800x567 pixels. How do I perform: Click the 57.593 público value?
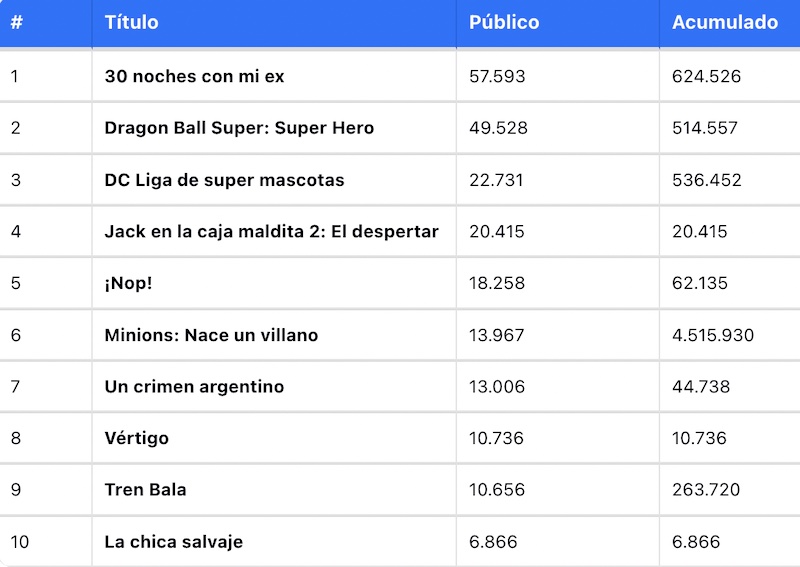497,77
